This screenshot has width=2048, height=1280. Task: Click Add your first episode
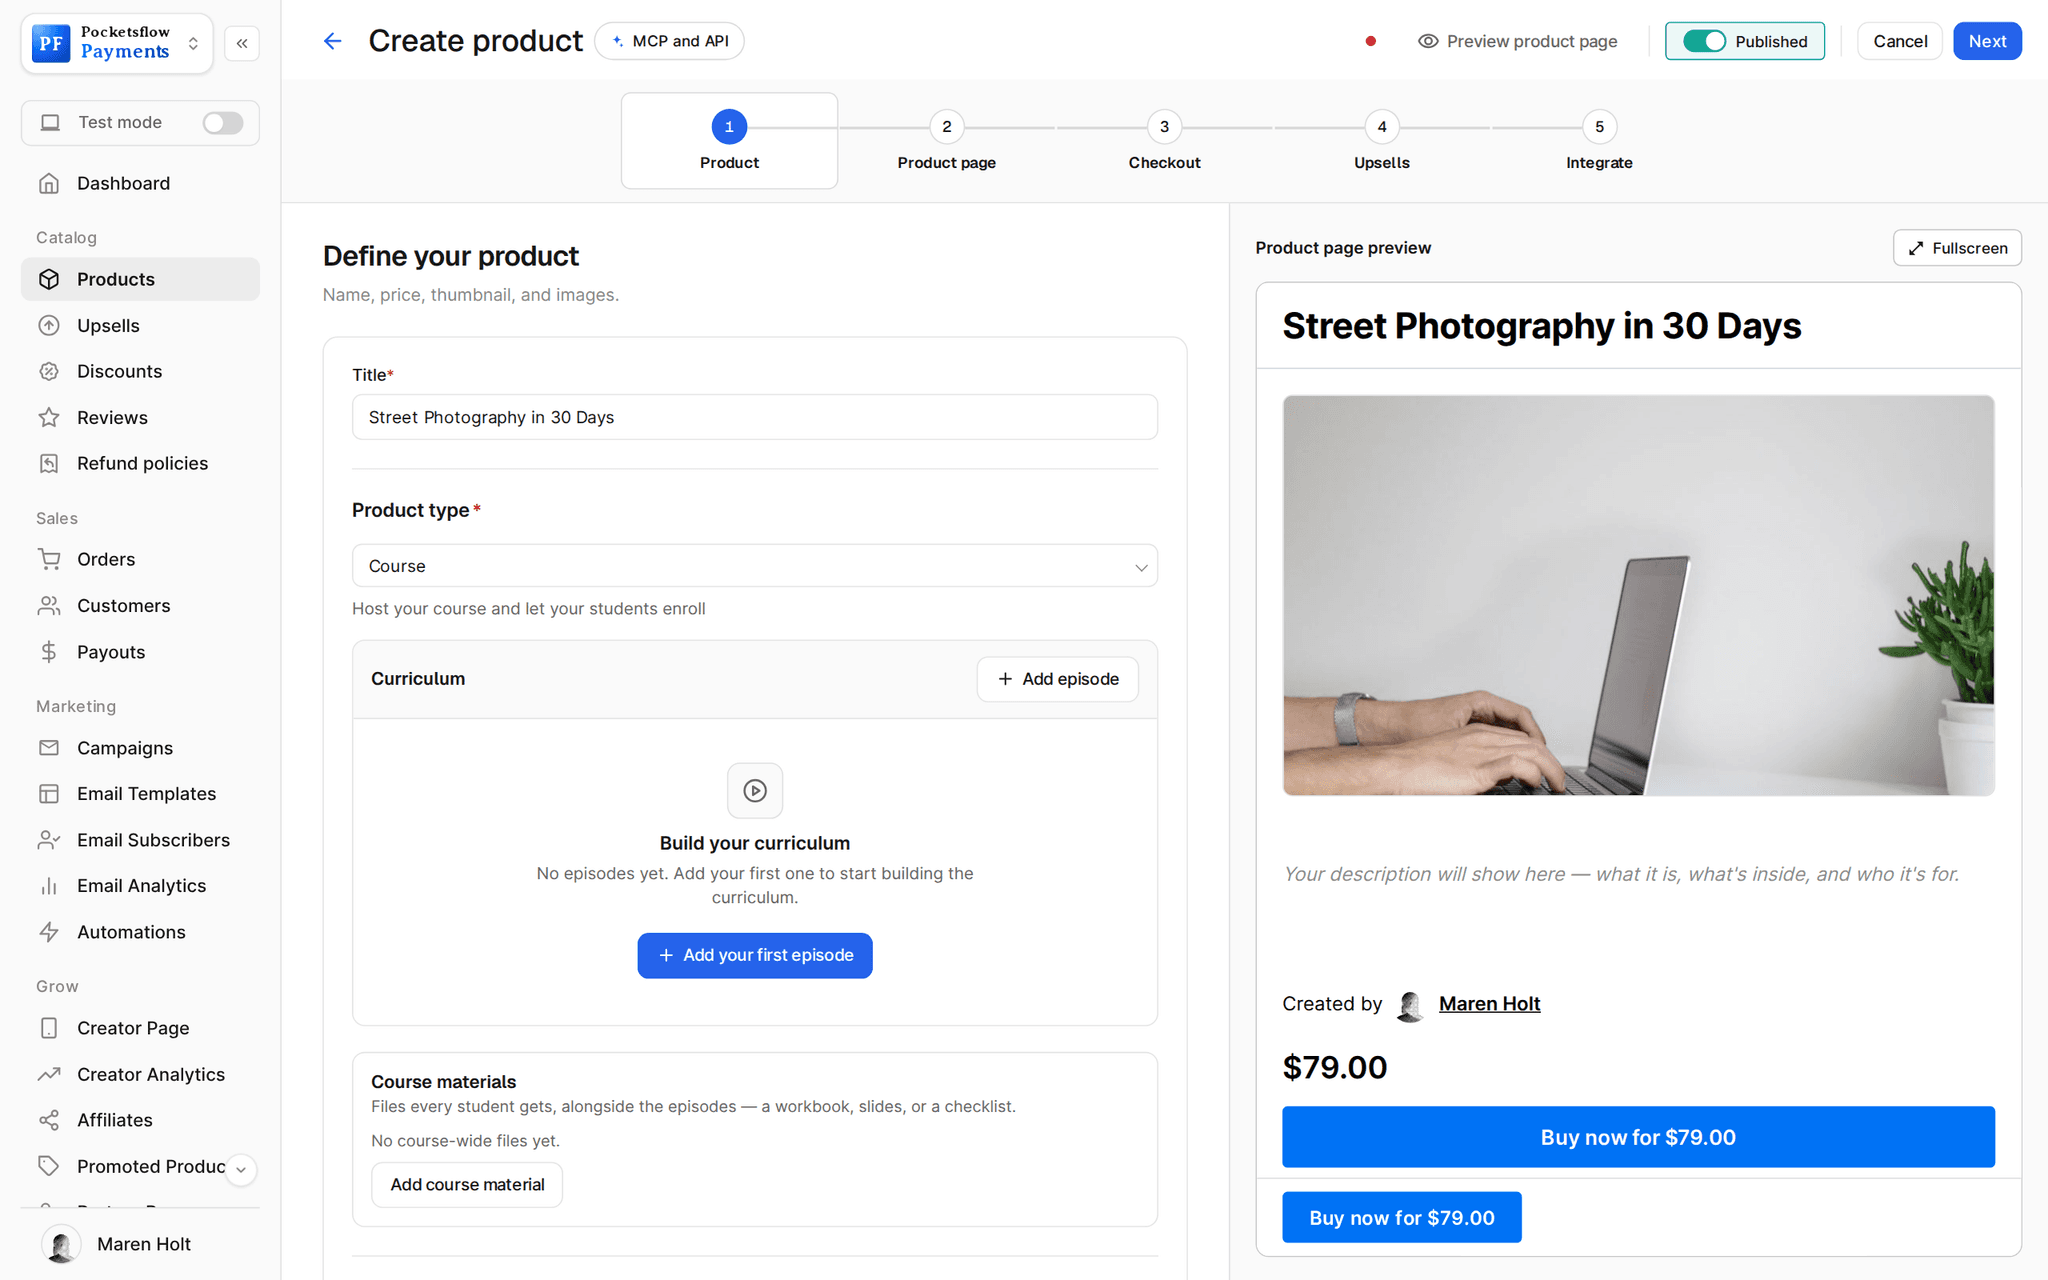tap(755, 955)
